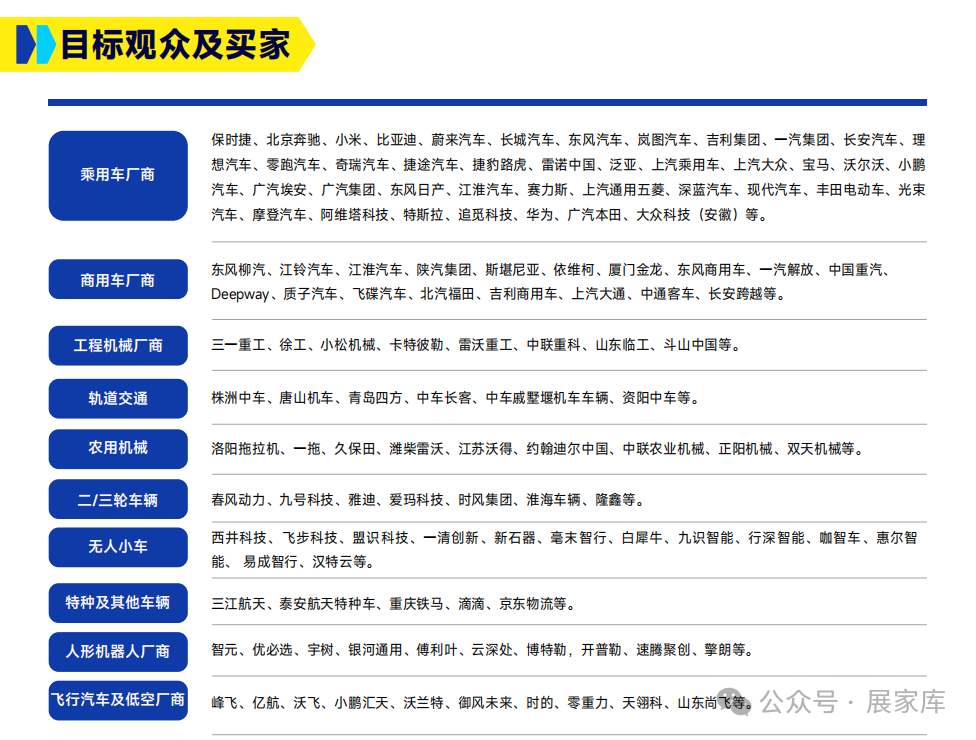Click the 工程机械厂商 sidebar label

point(117,345)
